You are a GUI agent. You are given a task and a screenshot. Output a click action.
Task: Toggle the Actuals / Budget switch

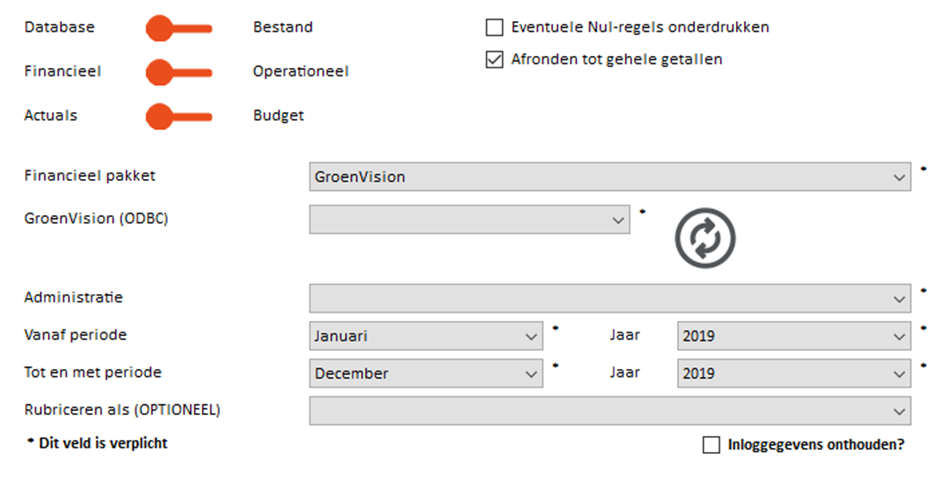click(179, 116)
